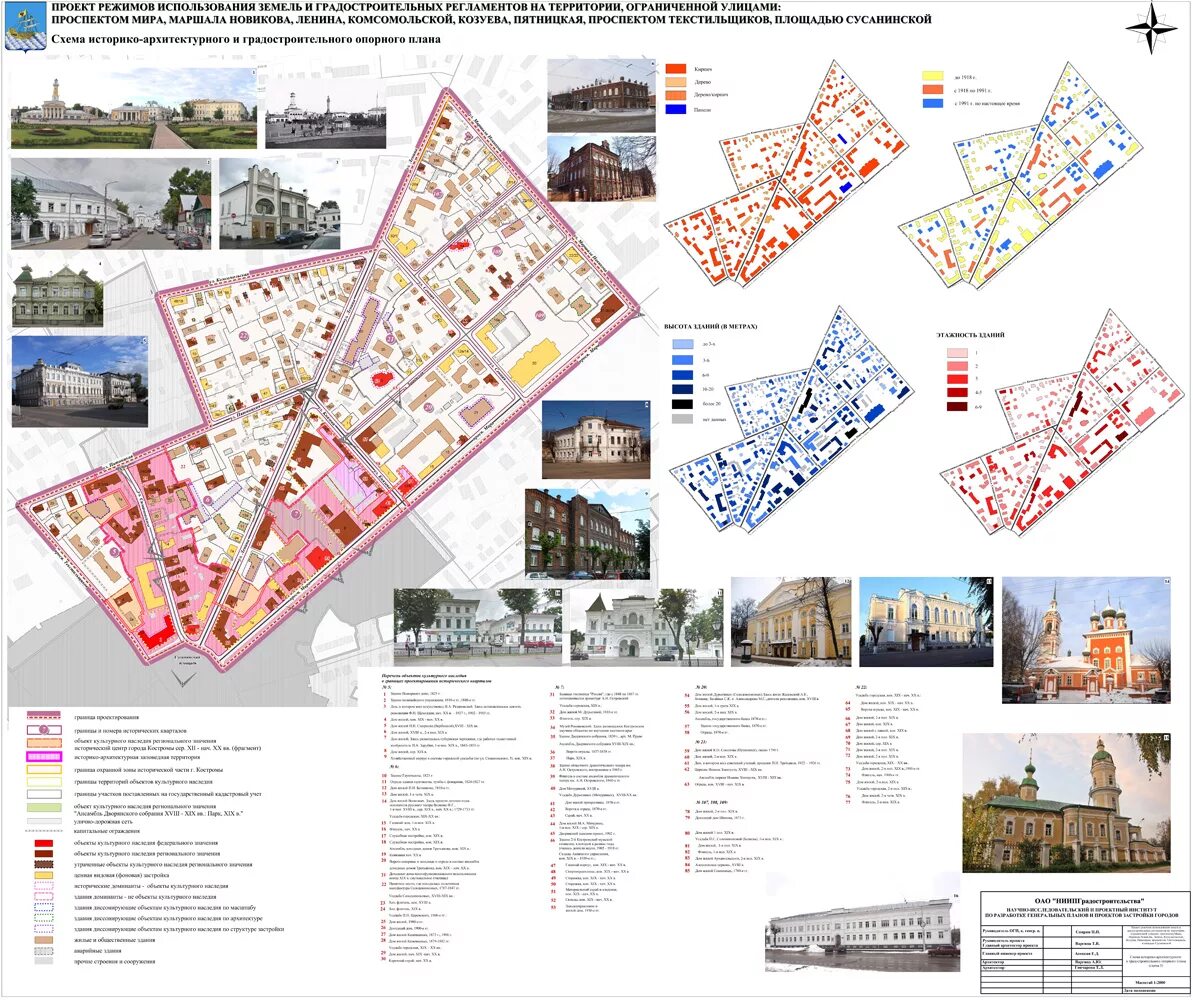Open the green-roofed church with bell tower photo
Image resolution: width=1193 pixels, height=1000 pixels.
click(1067, 803)
